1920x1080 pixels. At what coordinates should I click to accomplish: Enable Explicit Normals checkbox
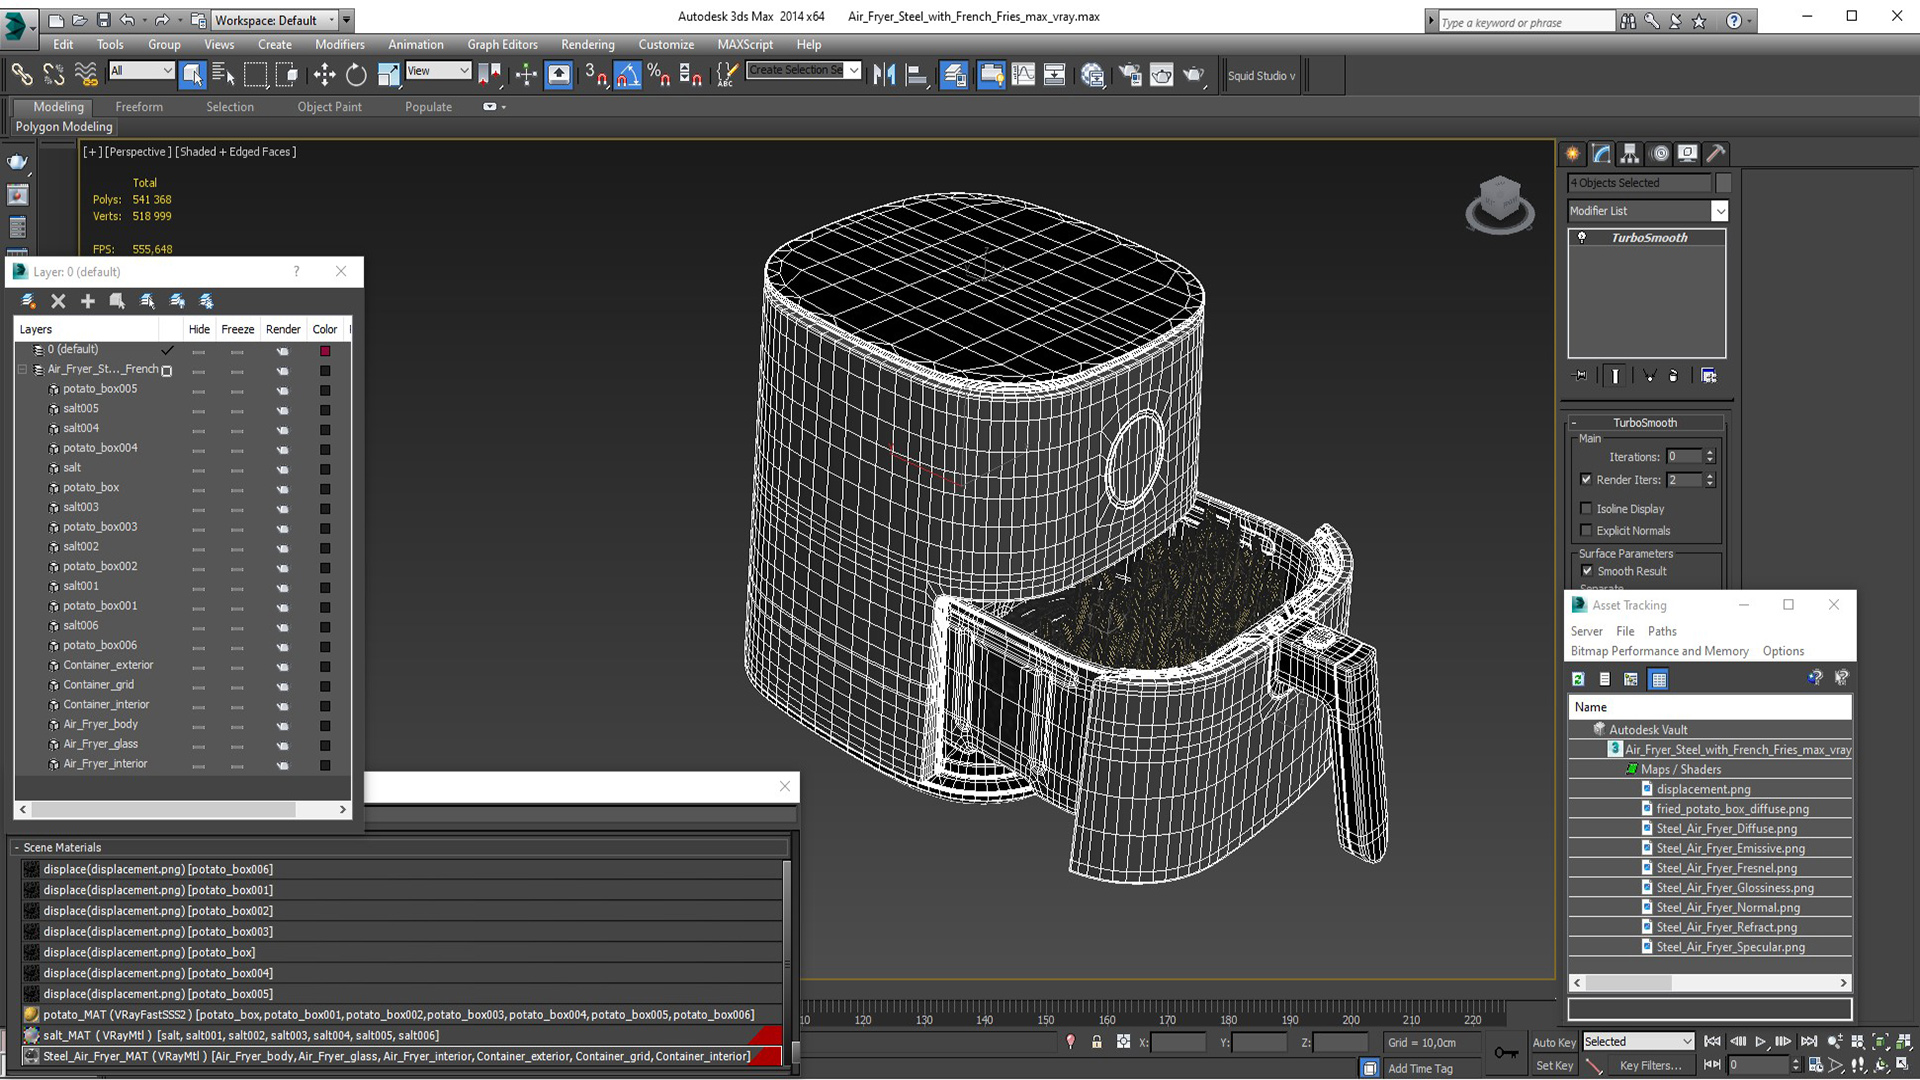pos(1586,531)
